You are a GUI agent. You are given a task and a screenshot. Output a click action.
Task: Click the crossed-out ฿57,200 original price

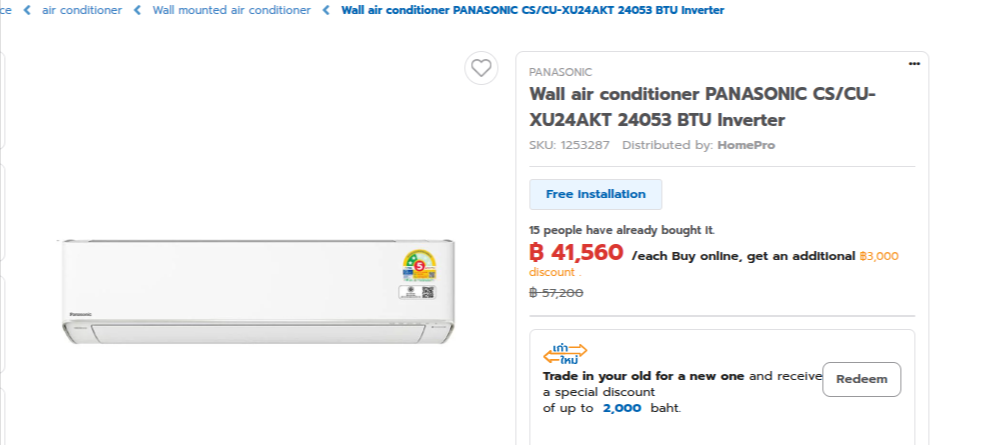[x=556, y=293]
